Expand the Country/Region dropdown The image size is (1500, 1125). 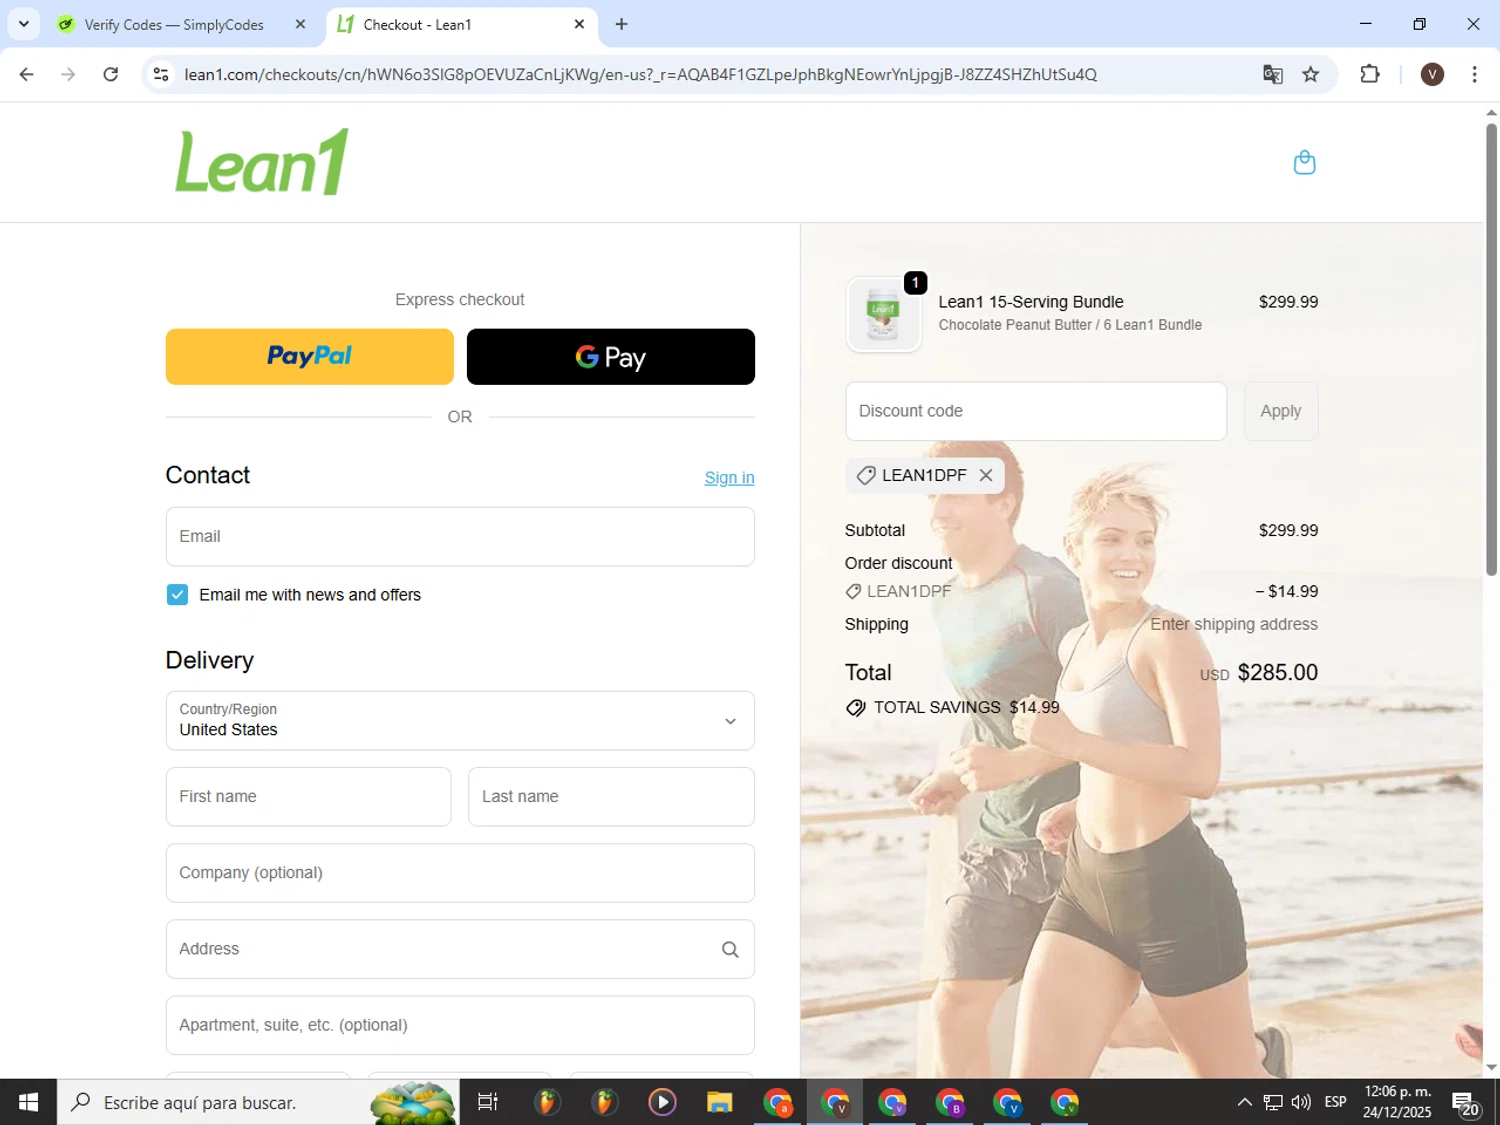tap(460, 721)
